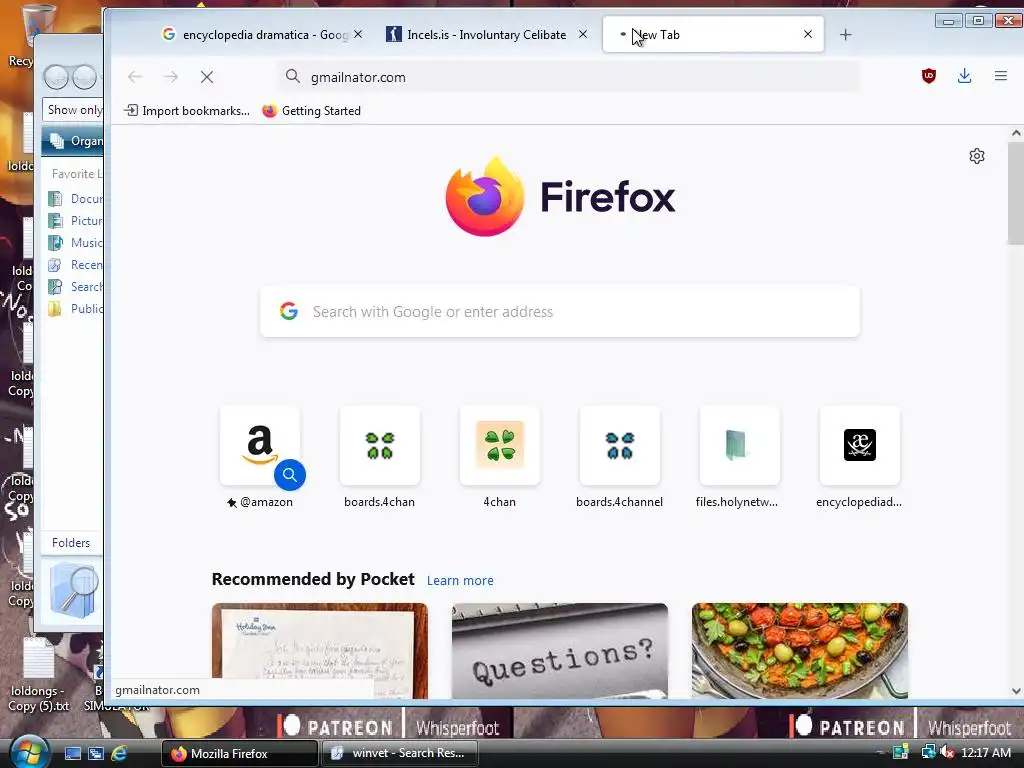Click the search folder icon in Explorer
Image resolution: width=1024 pixels, height=768 pixels.
(x=74, y=591)
